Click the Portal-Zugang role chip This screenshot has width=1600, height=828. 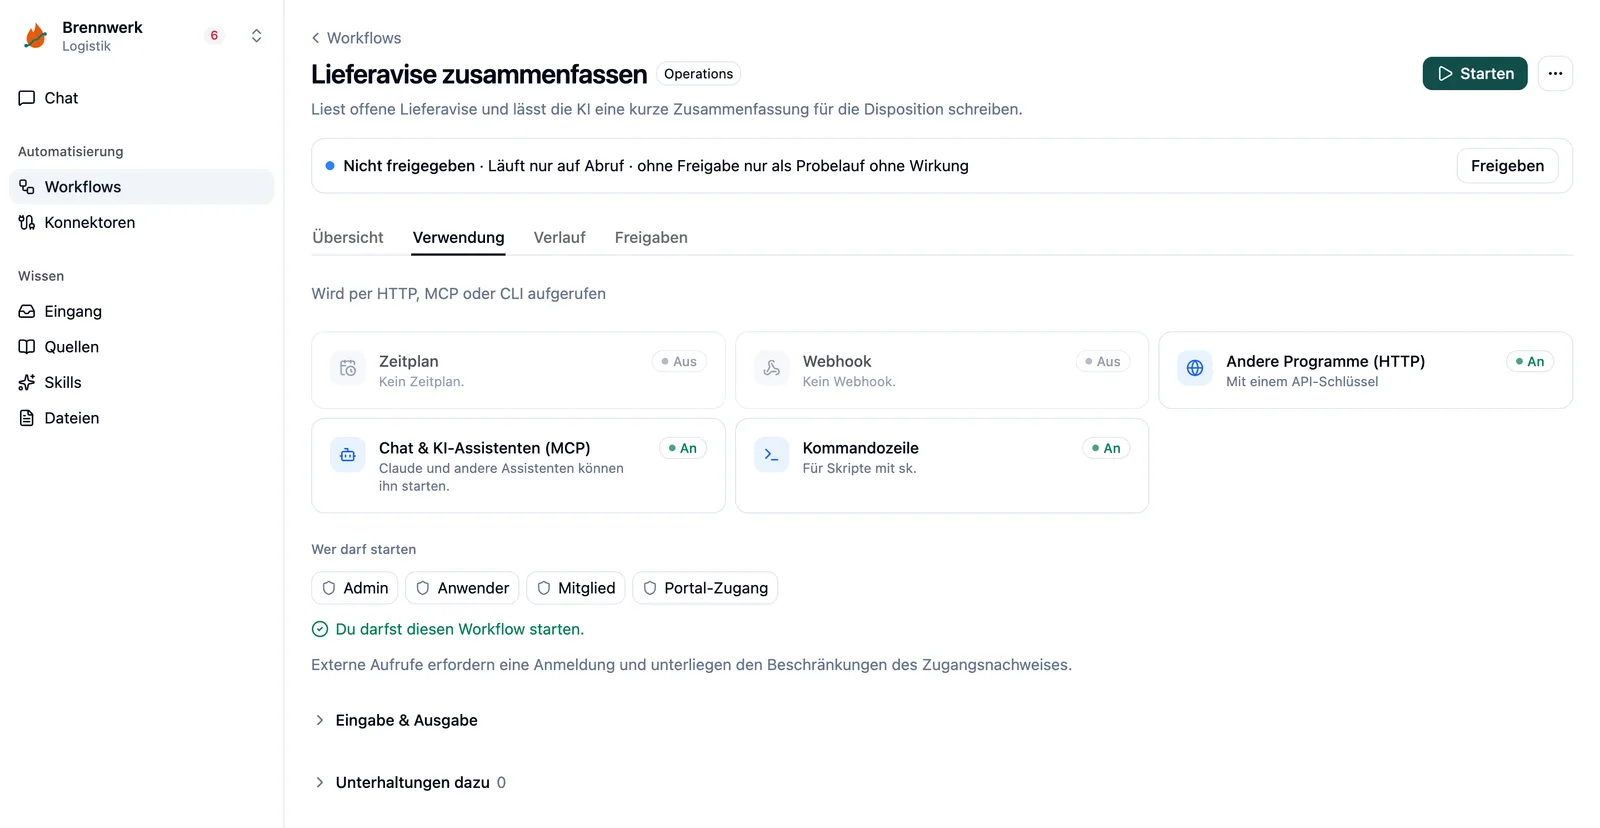705,589
